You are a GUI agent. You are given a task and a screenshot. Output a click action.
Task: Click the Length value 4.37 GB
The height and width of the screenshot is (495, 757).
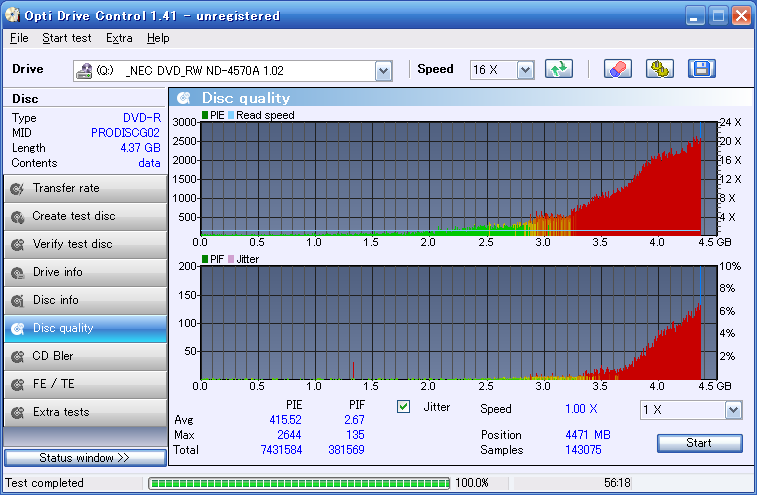[140, 148]
